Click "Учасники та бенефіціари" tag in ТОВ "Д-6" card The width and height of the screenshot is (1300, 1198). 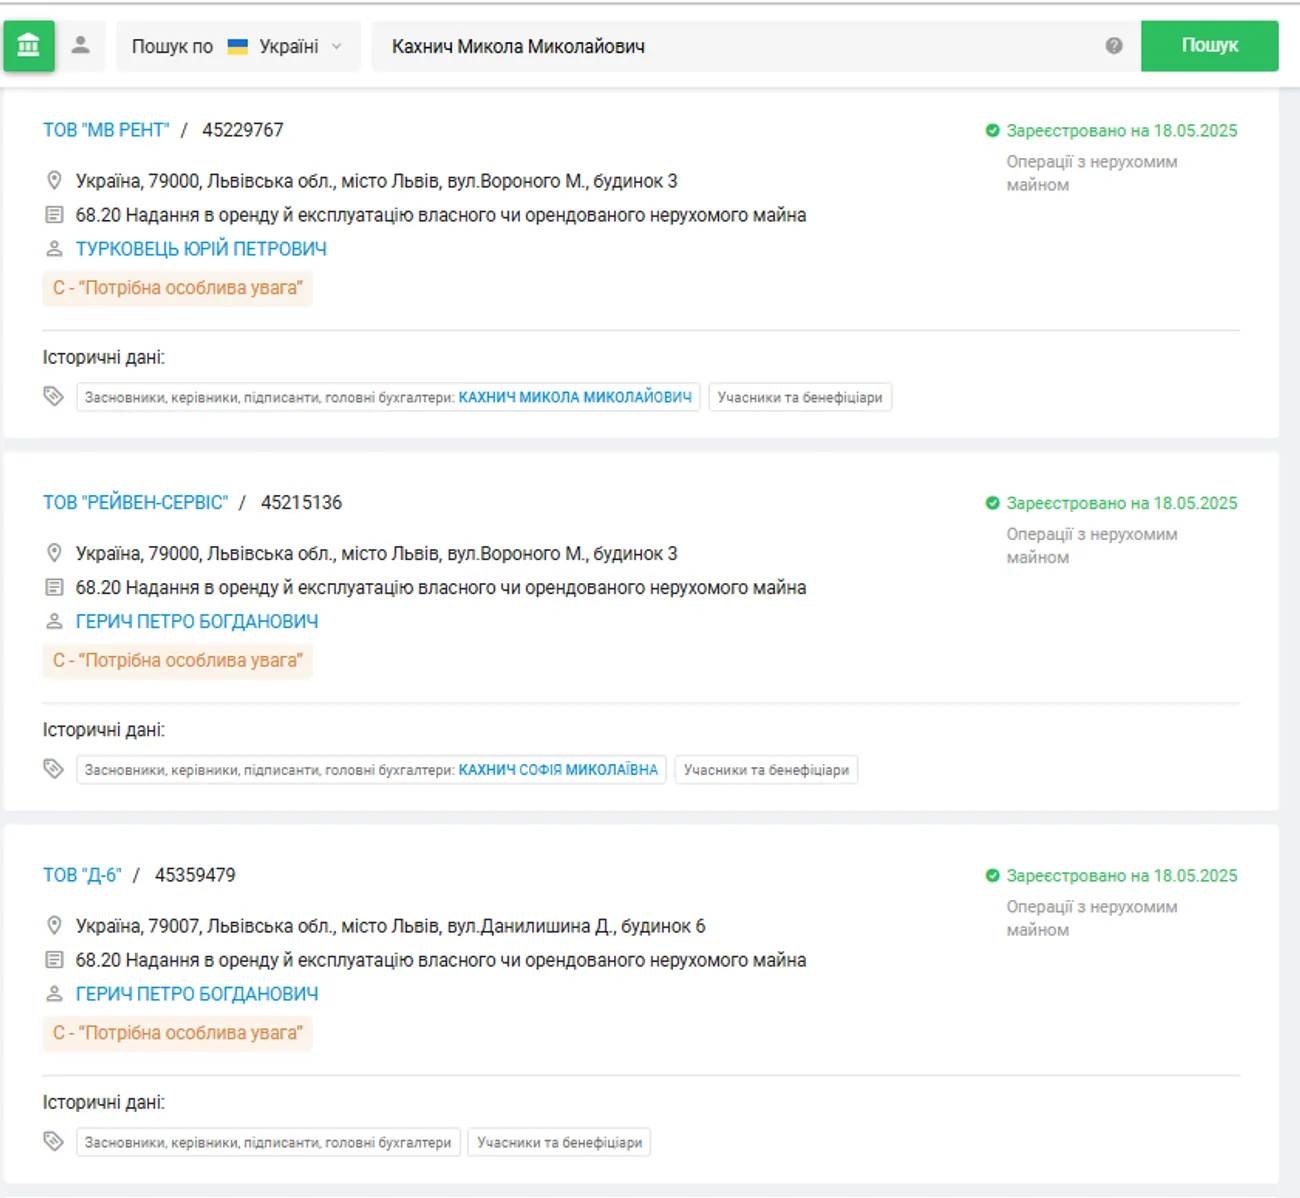[559, 1143]
